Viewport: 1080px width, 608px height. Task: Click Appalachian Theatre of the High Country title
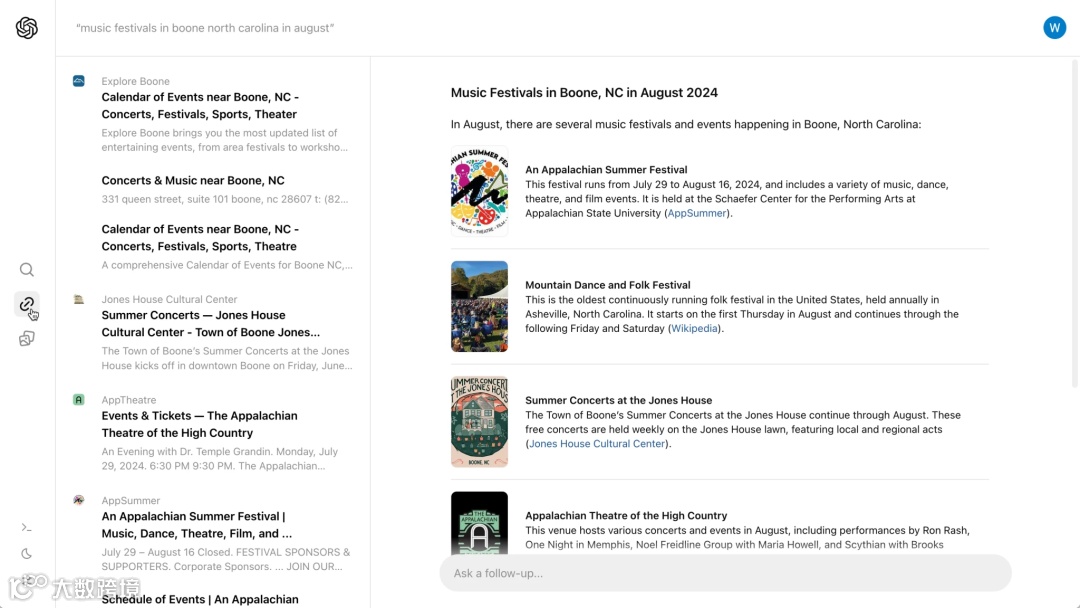tap(626, 516)
